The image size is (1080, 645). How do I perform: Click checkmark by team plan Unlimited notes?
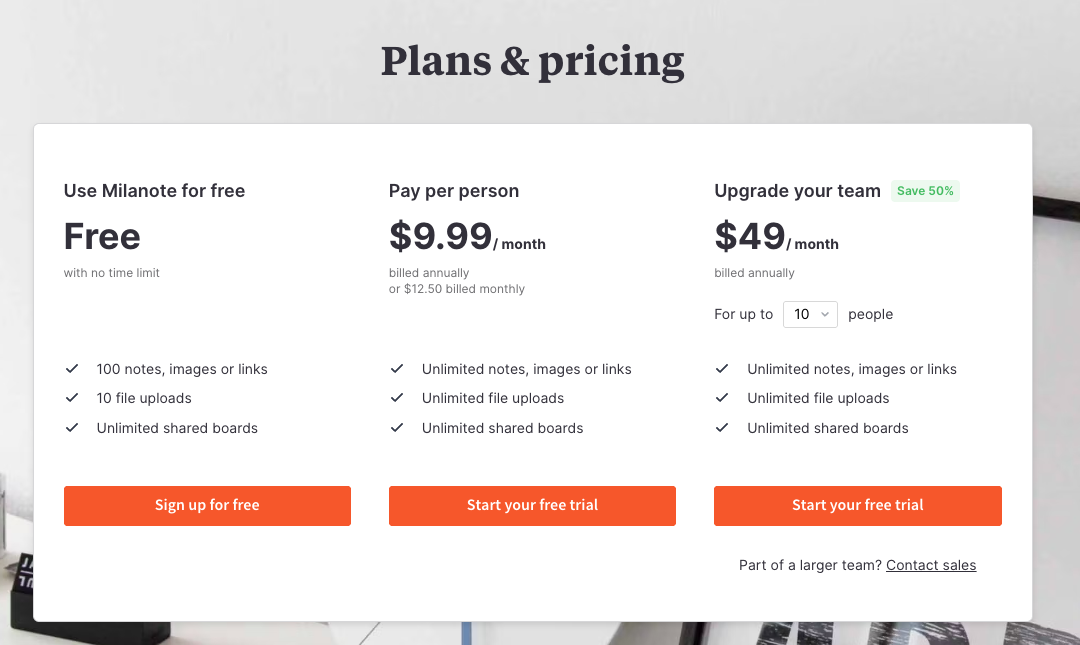pos(722,369)
